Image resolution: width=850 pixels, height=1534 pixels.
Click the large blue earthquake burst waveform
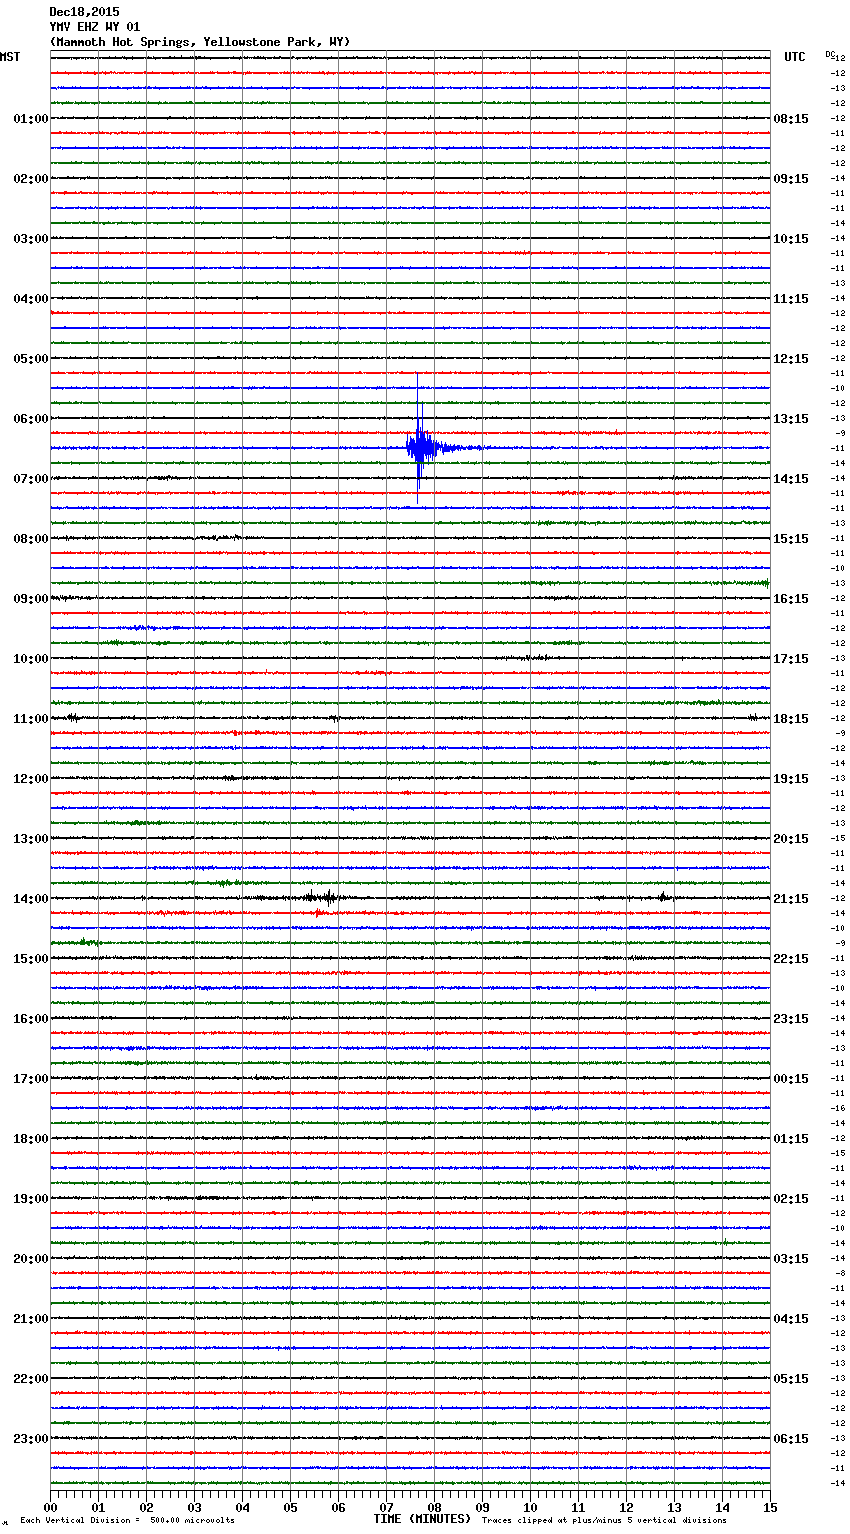click(420, 447)
